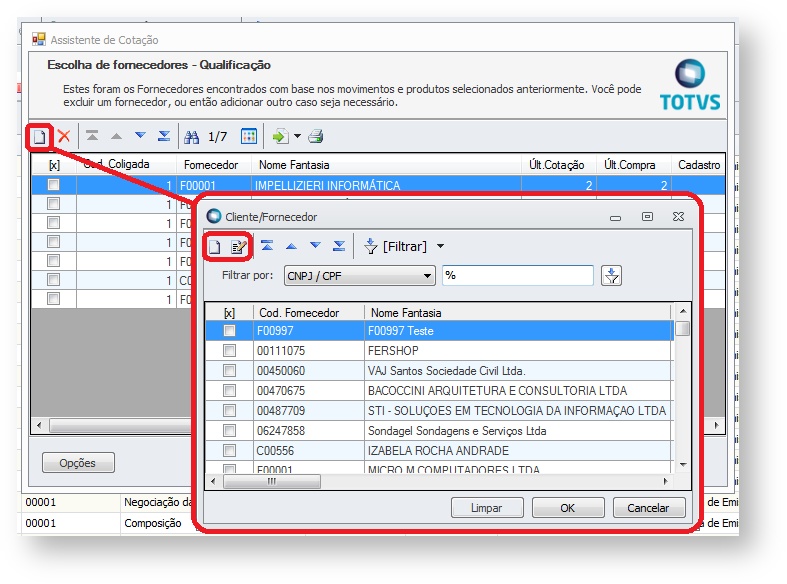Click the binoculars search icon
This screenshot has width=787, height=584.
coord(192,136)
